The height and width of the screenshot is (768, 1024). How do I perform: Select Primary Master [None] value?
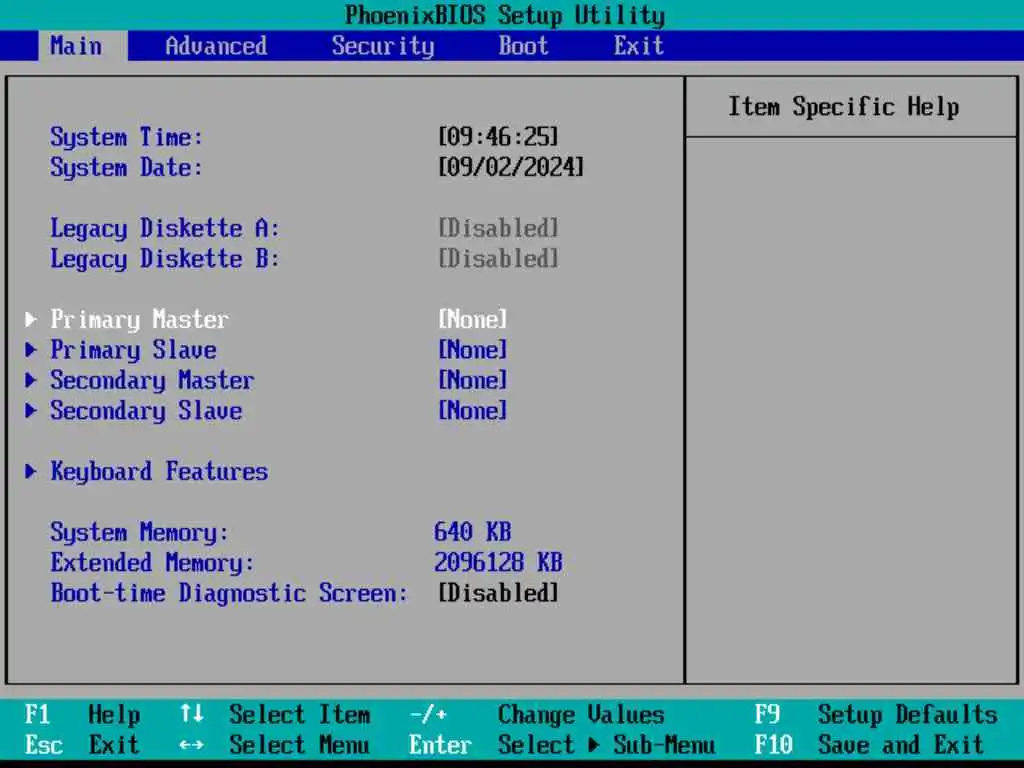[x=472, y=319]
